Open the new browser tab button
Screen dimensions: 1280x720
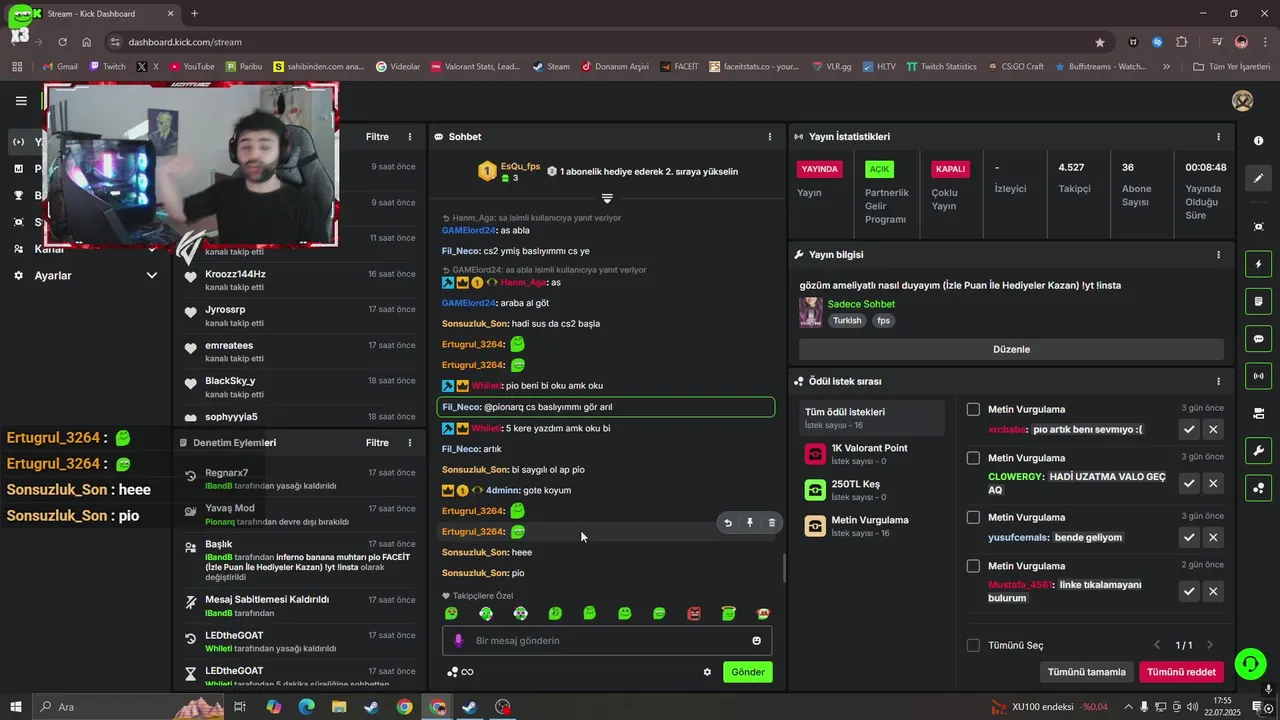click(x=194, y=14)
